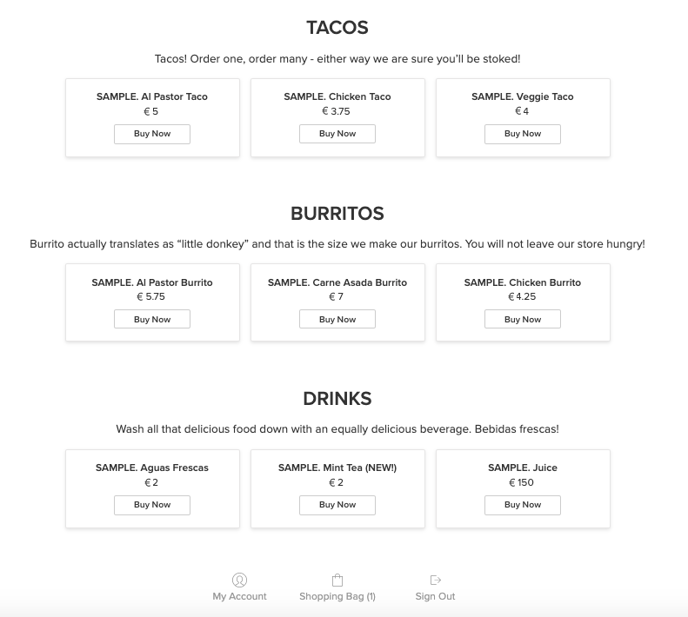This screenshot has height=617, width=688.
Task: Open the Shopping Bag icon
Action: coord(337,580)
